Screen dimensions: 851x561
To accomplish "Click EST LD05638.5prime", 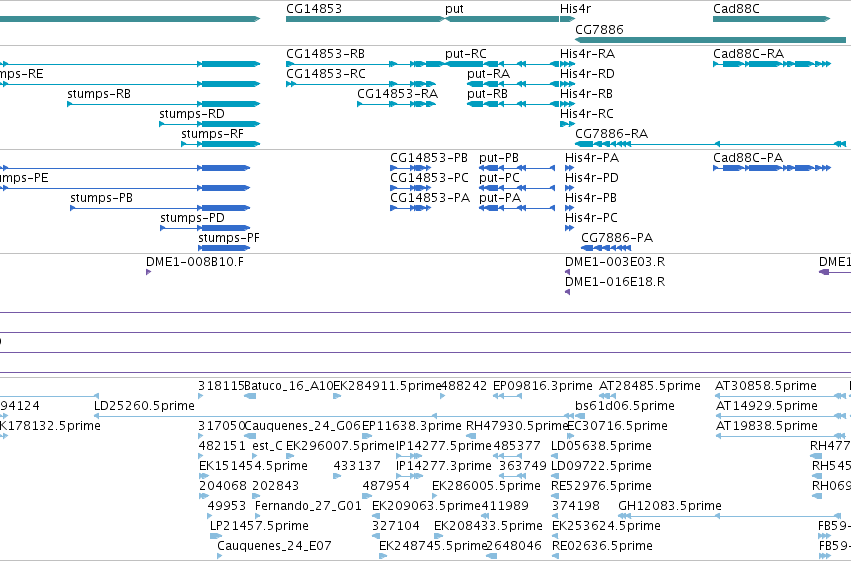I will click(555, 456).
